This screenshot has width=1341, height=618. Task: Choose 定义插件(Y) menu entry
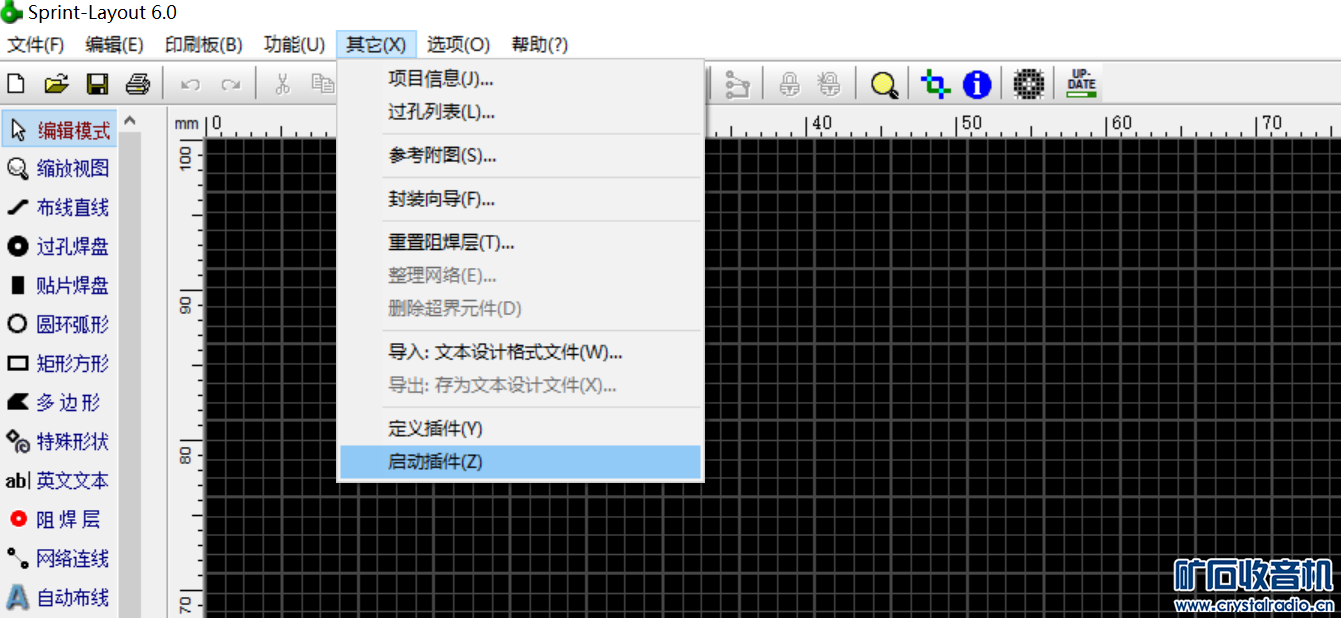(520, 429)
